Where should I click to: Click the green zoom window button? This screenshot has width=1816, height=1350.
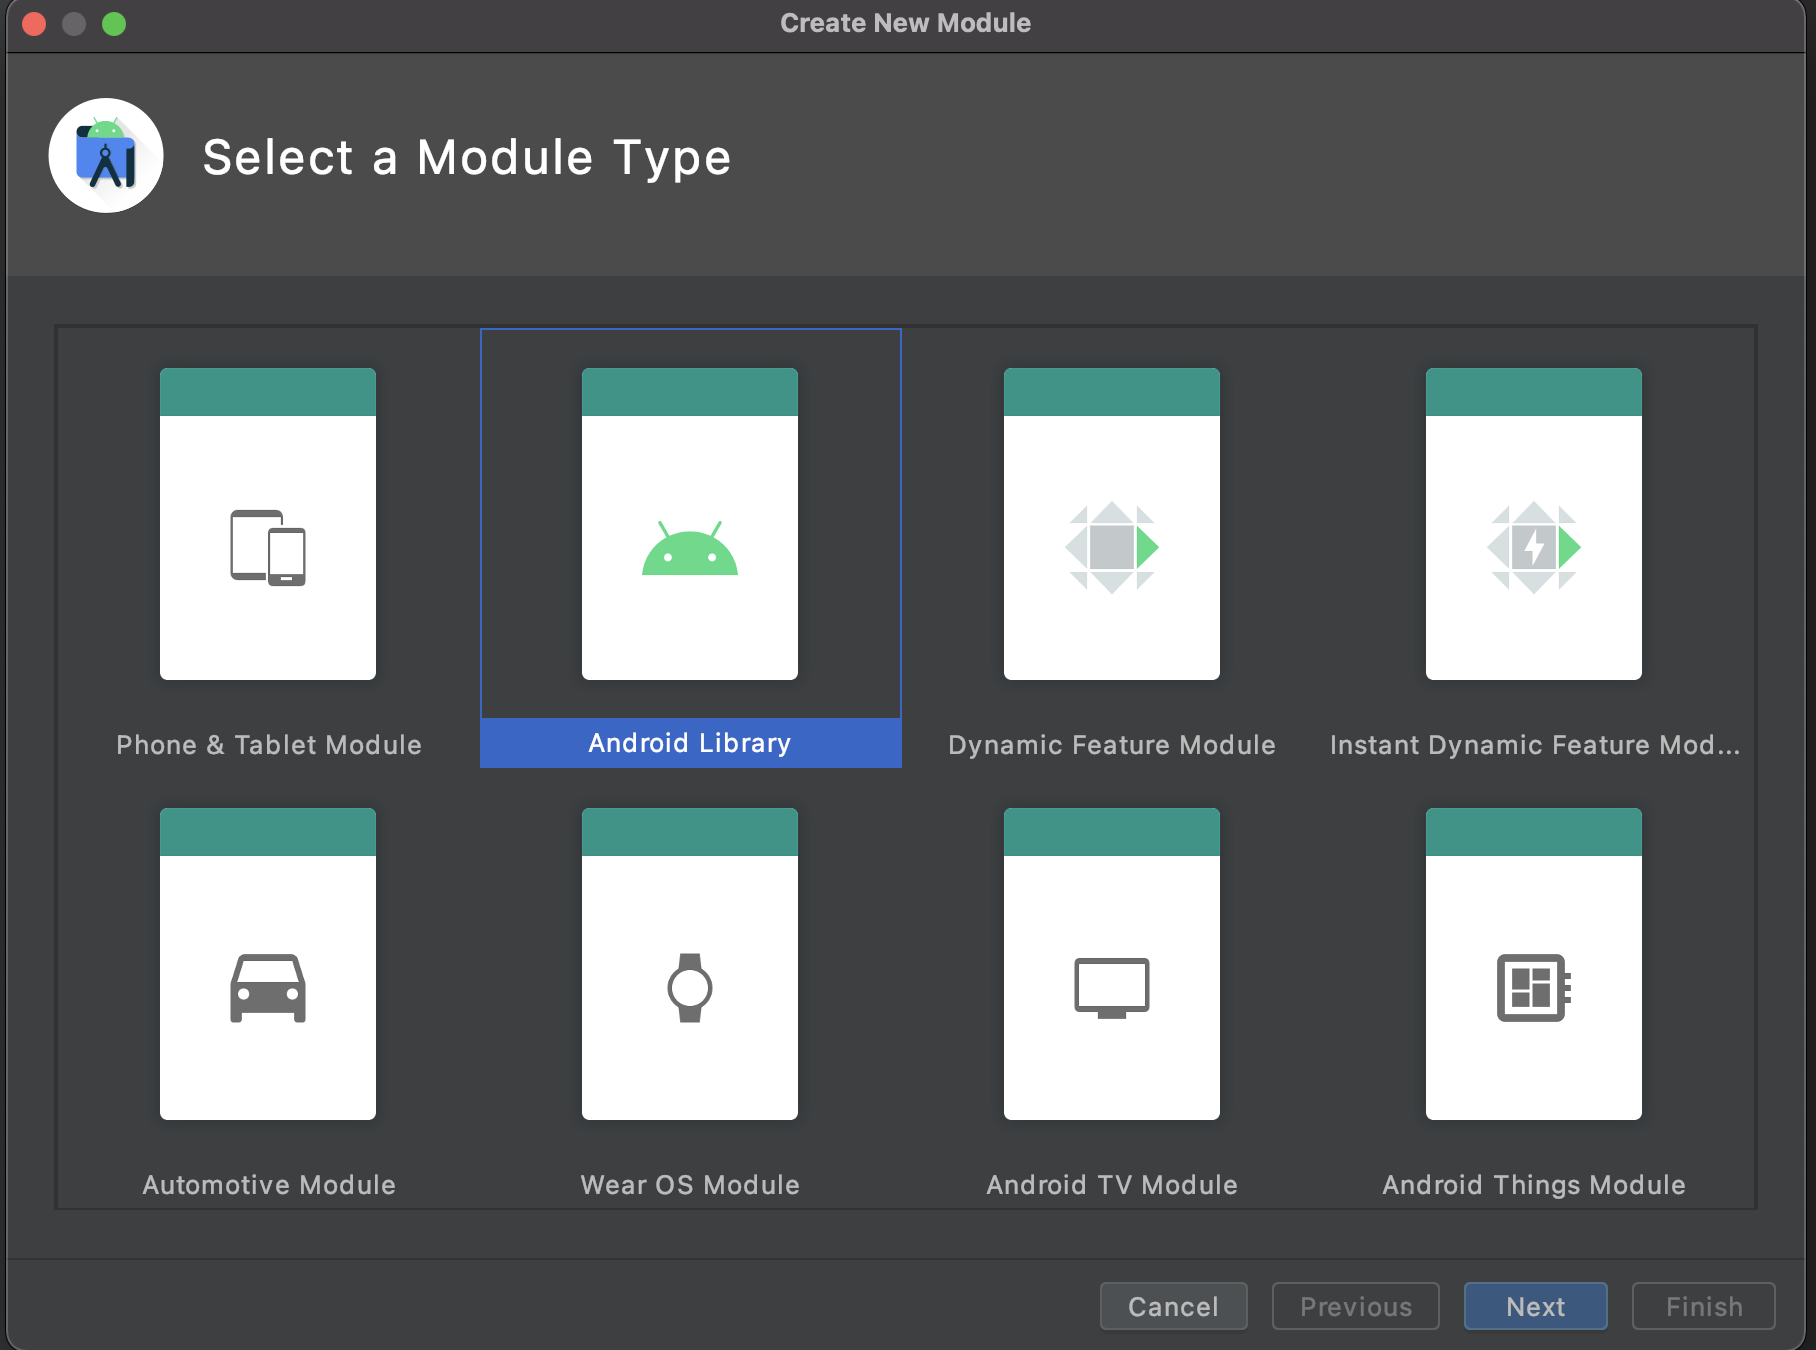coord(114,24)
